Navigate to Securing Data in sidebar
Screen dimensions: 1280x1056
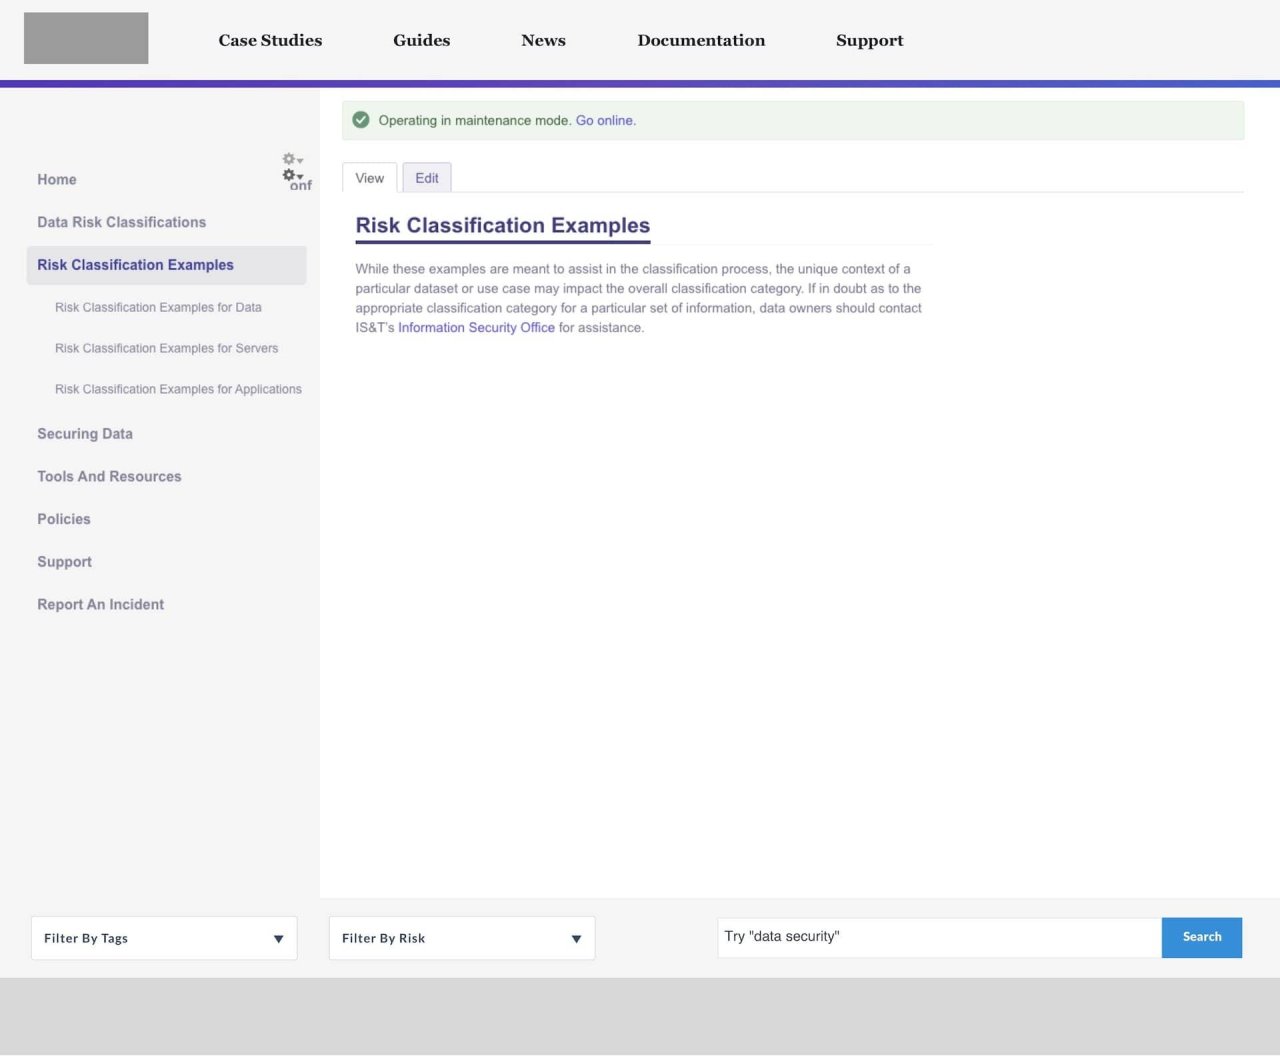pyautogui.click(x=85, y=434)
